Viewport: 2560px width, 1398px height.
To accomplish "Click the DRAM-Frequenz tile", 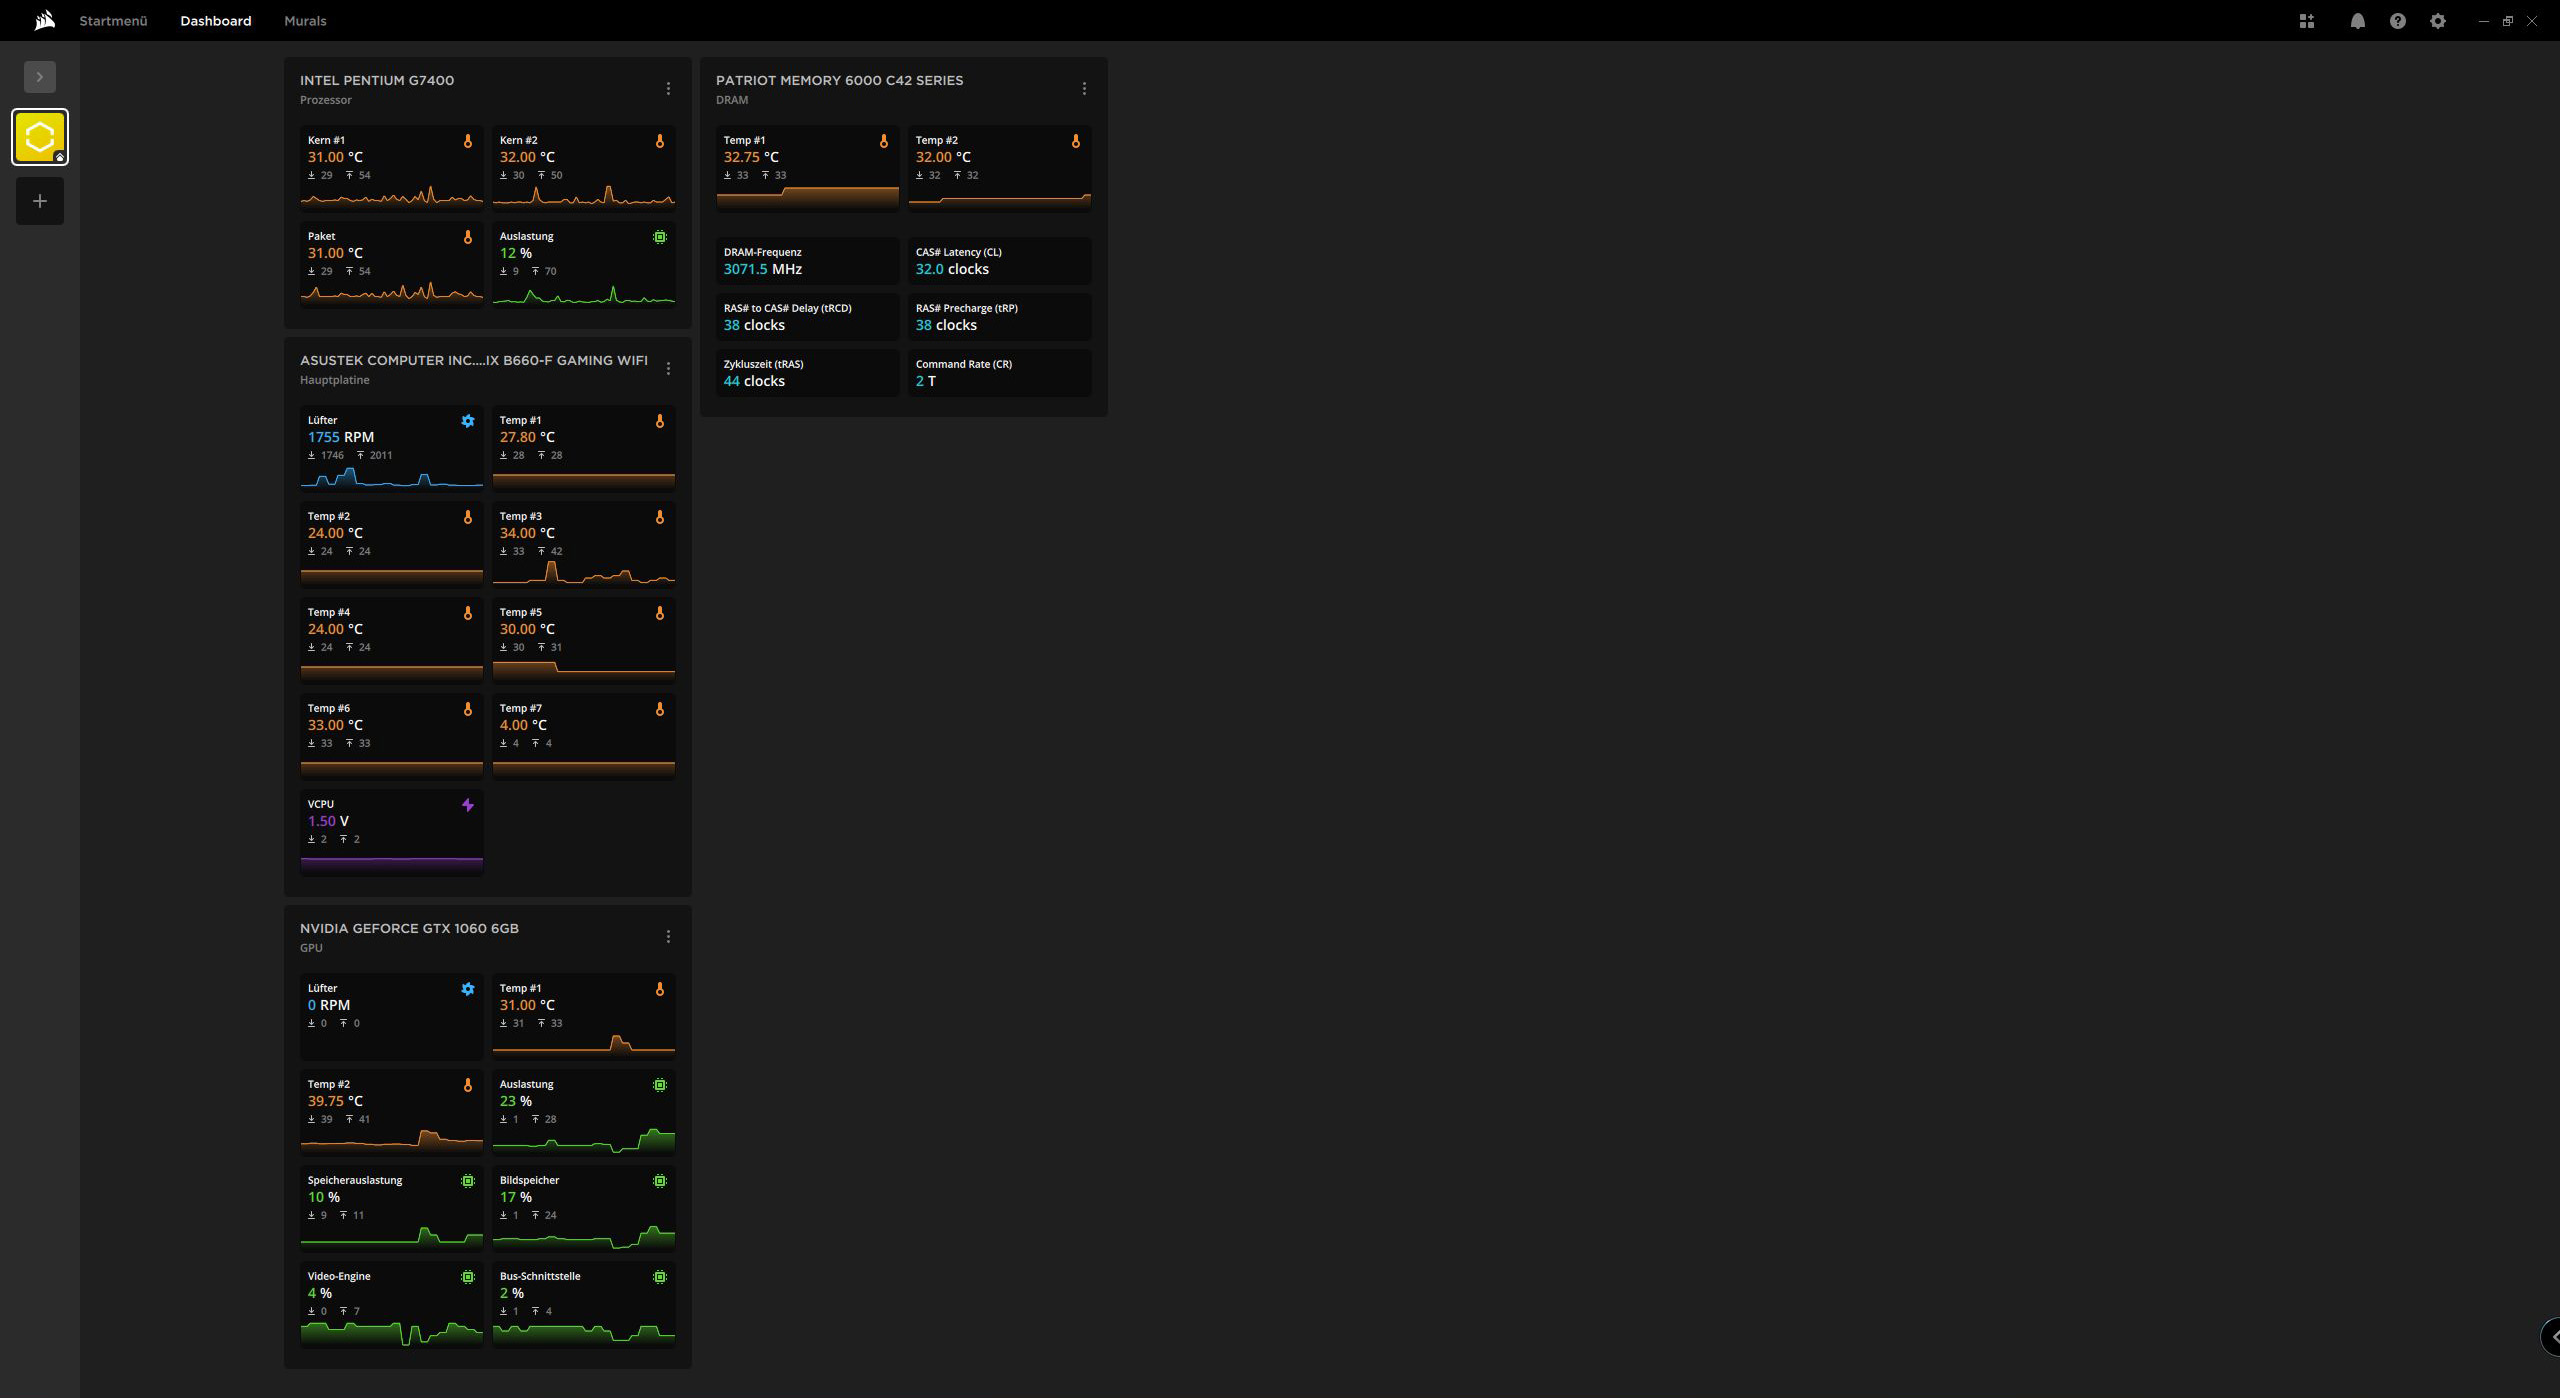I will click(807, 261).
